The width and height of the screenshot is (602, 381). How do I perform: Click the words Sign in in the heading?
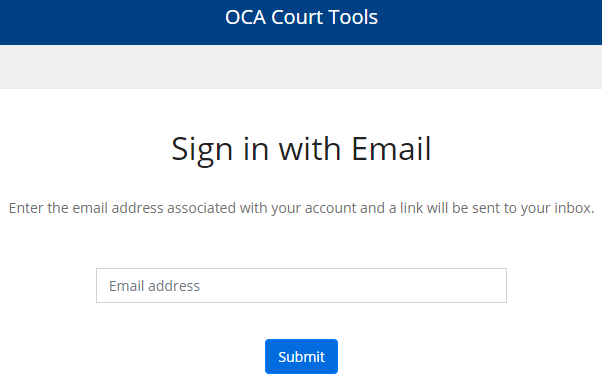(220, 150)
